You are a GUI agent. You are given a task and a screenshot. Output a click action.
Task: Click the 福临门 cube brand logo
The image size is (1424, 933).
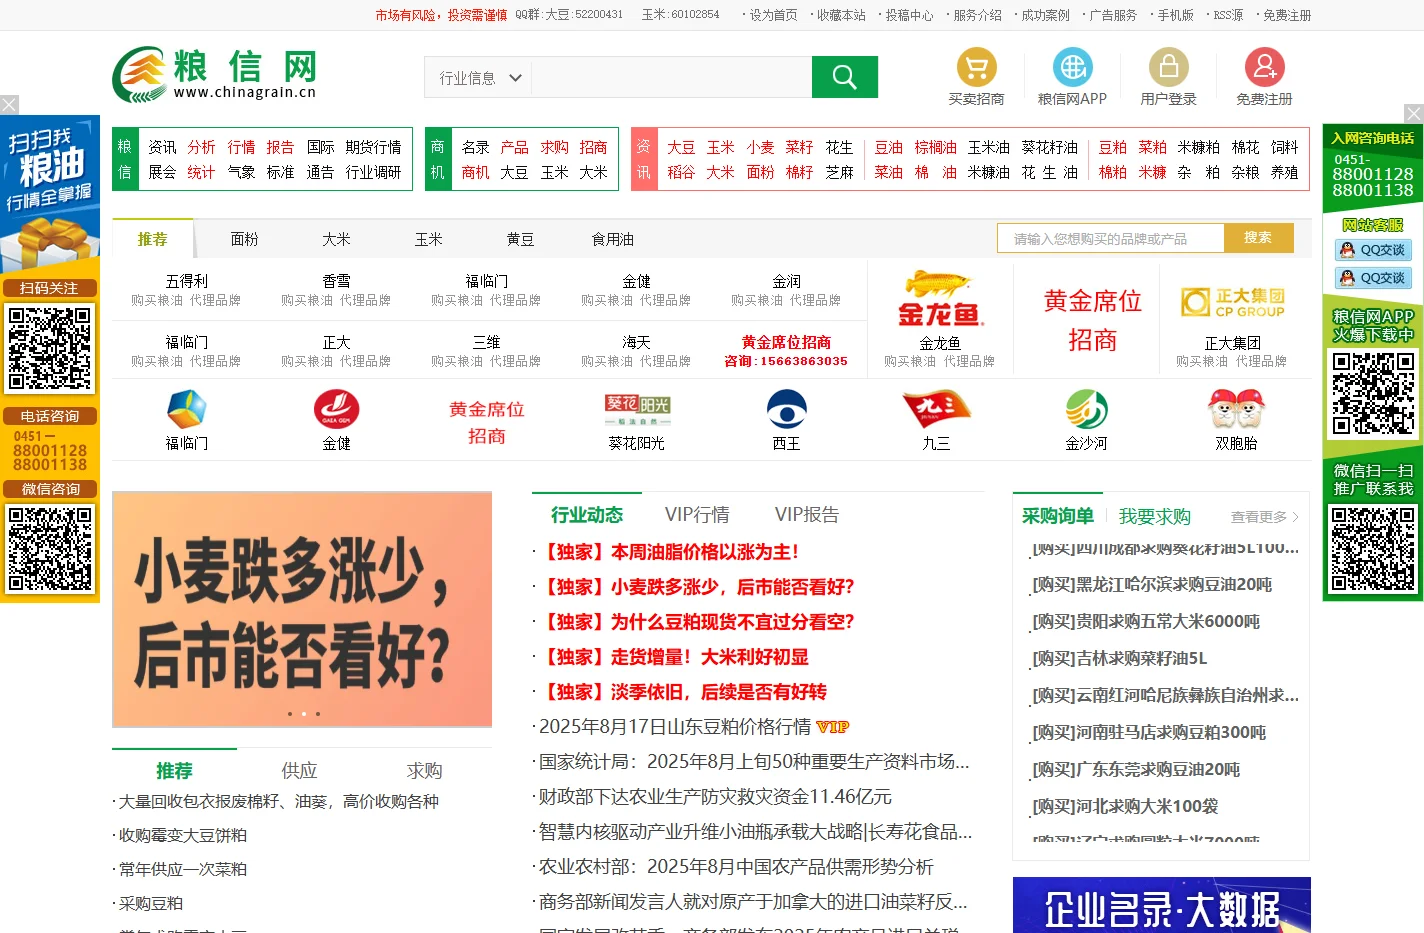(x=186, y=409)
